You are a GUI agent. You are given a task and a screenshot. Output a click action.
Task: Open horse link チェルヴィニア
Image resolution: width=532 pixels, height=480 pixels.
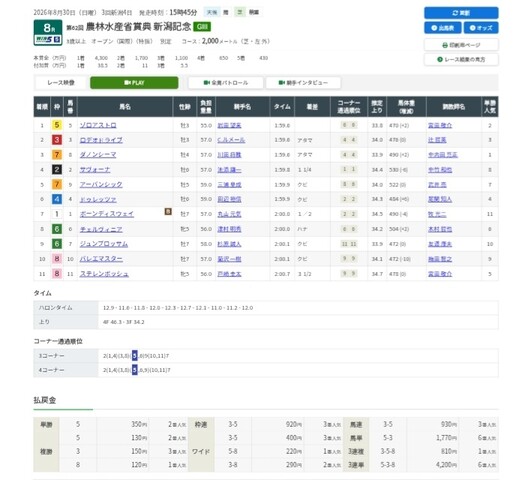[101, 229]
